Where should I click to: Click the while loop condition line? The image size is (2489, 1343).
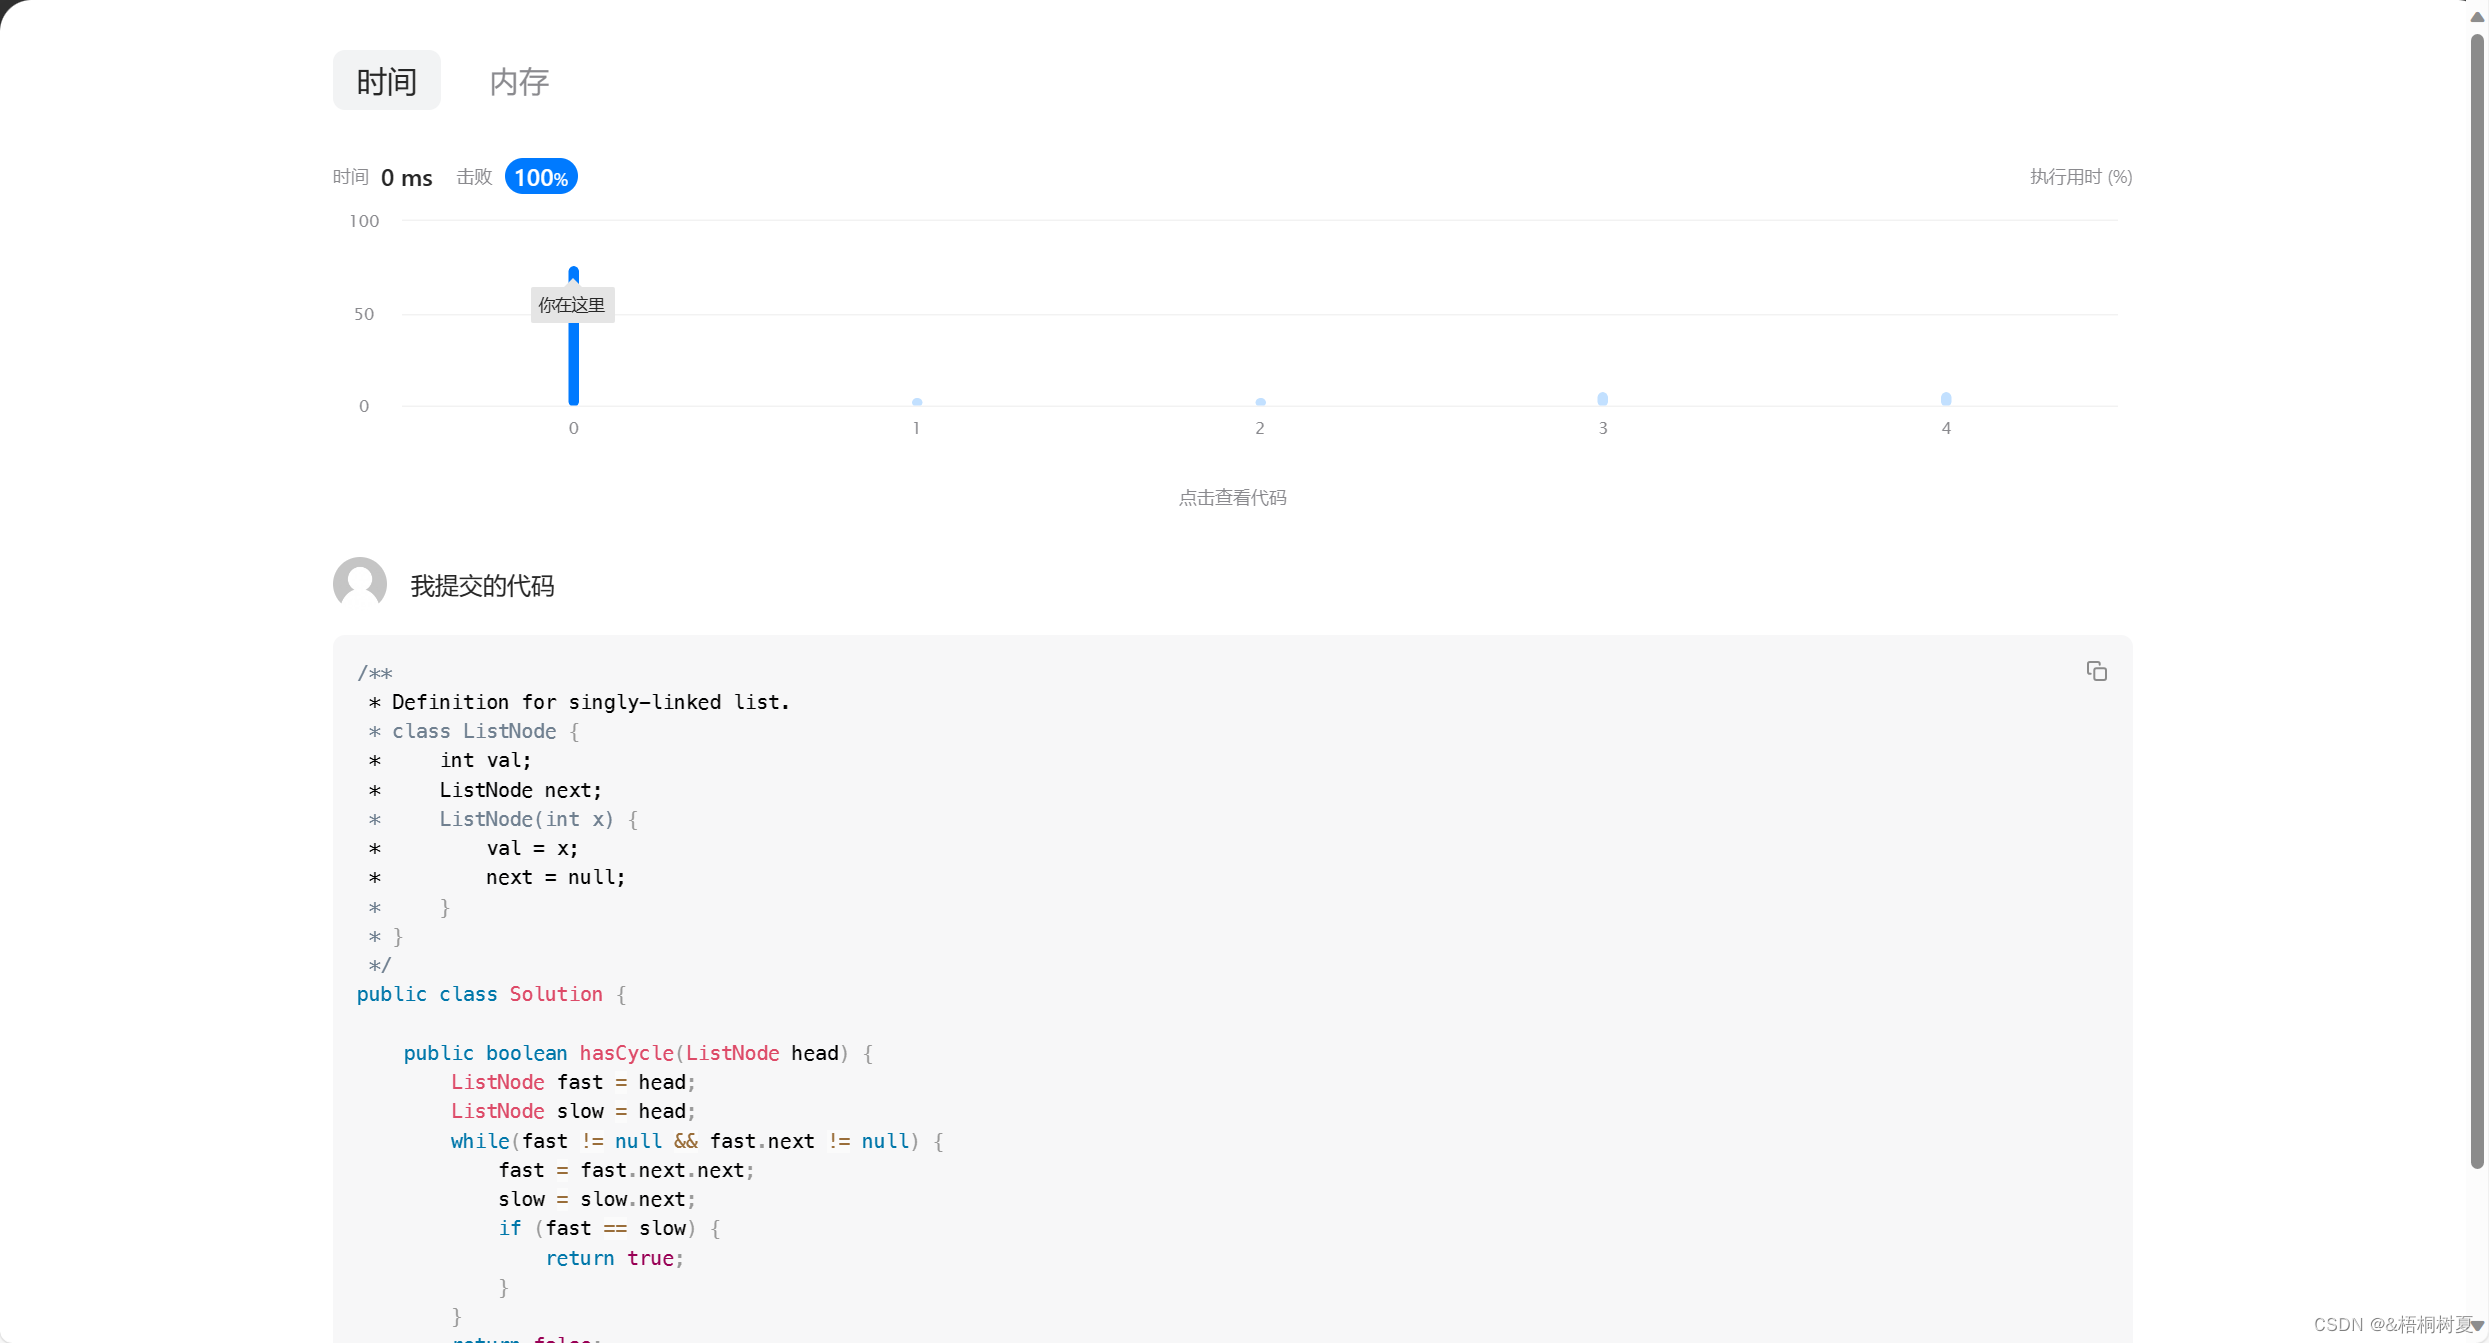click(x=697, y=1141)
